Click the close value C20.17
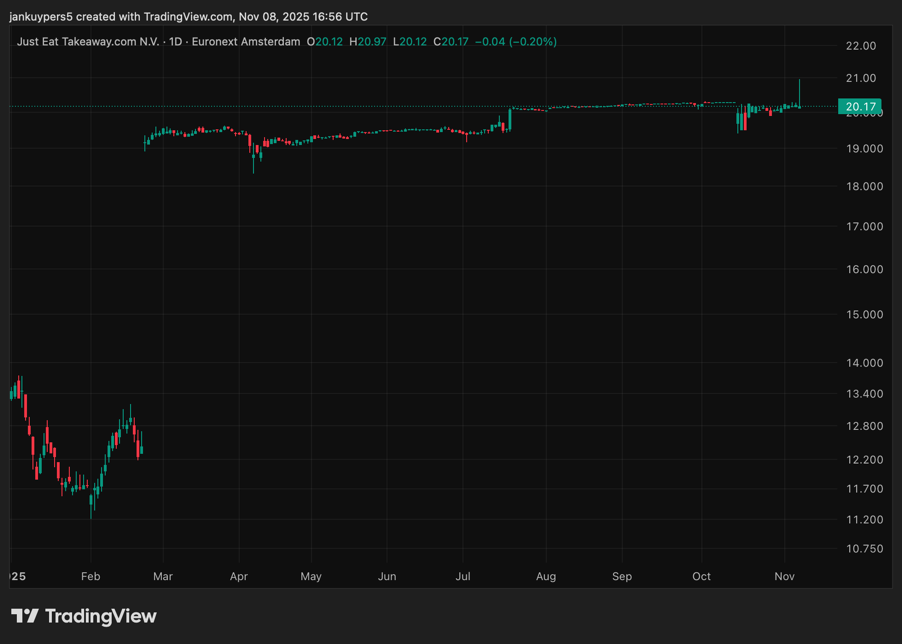The width and height of the screenshot is (902, 644). [451, 42]
